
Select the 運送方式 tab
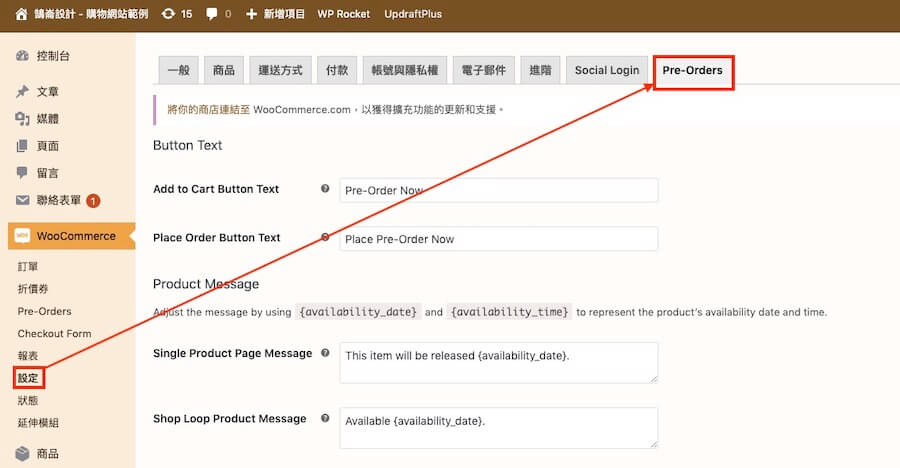(279, 70)
